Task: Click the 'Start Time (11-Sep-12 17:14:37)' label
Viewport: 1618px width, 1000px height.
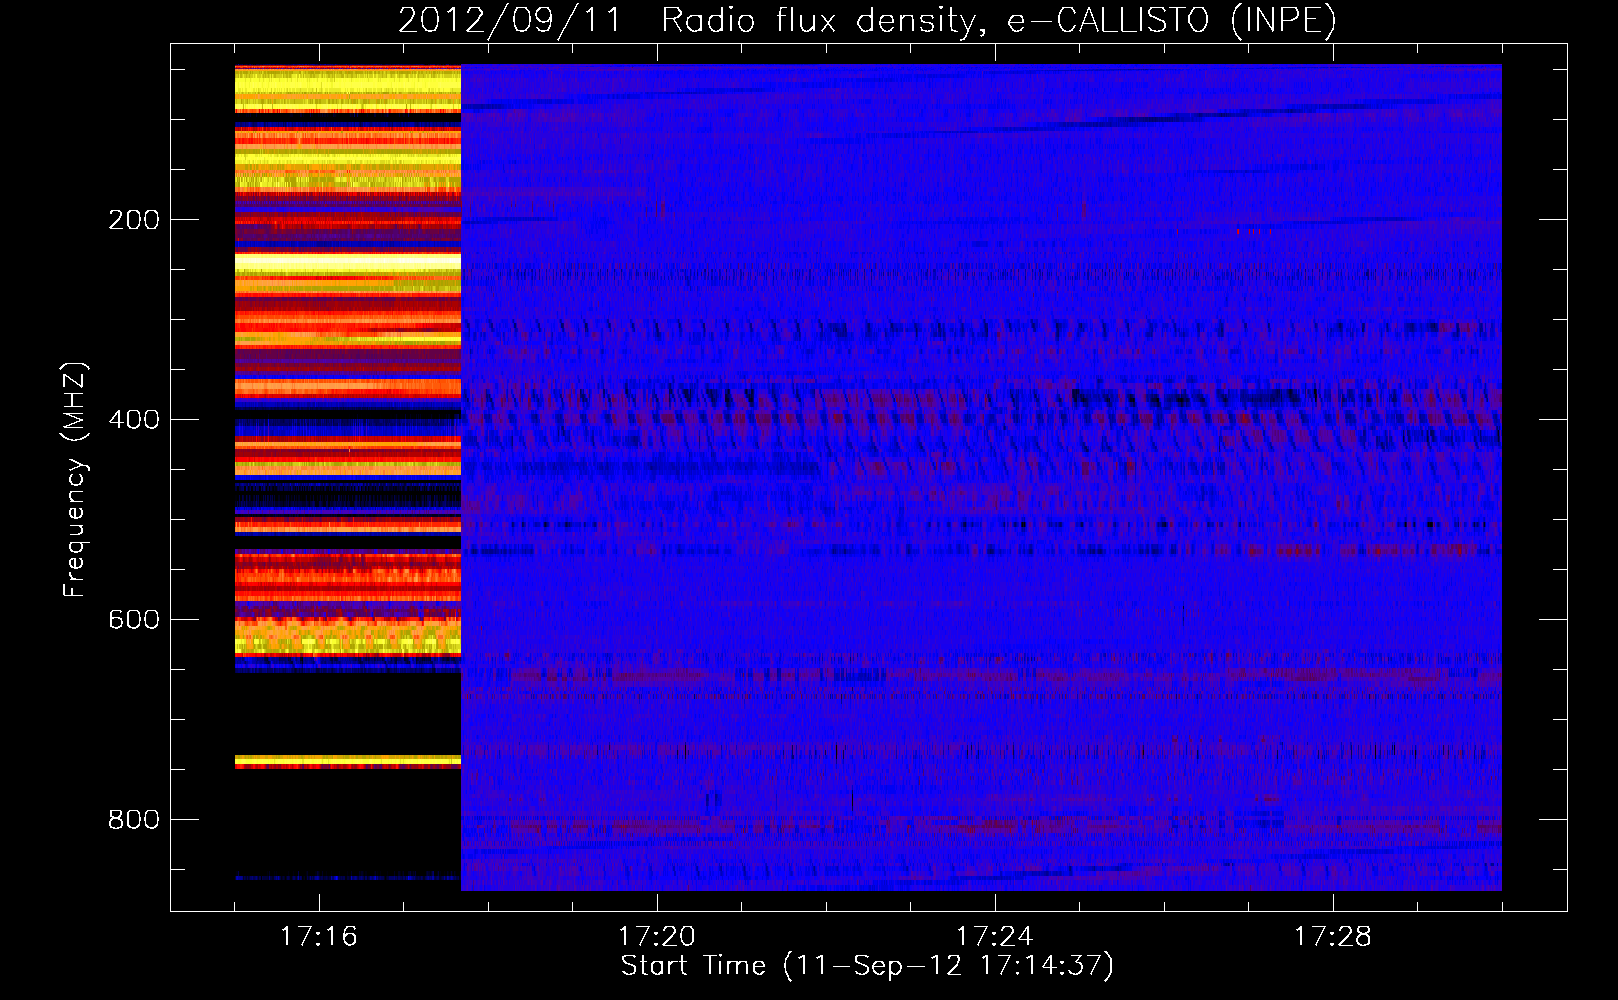Action: tap(867, 966)
